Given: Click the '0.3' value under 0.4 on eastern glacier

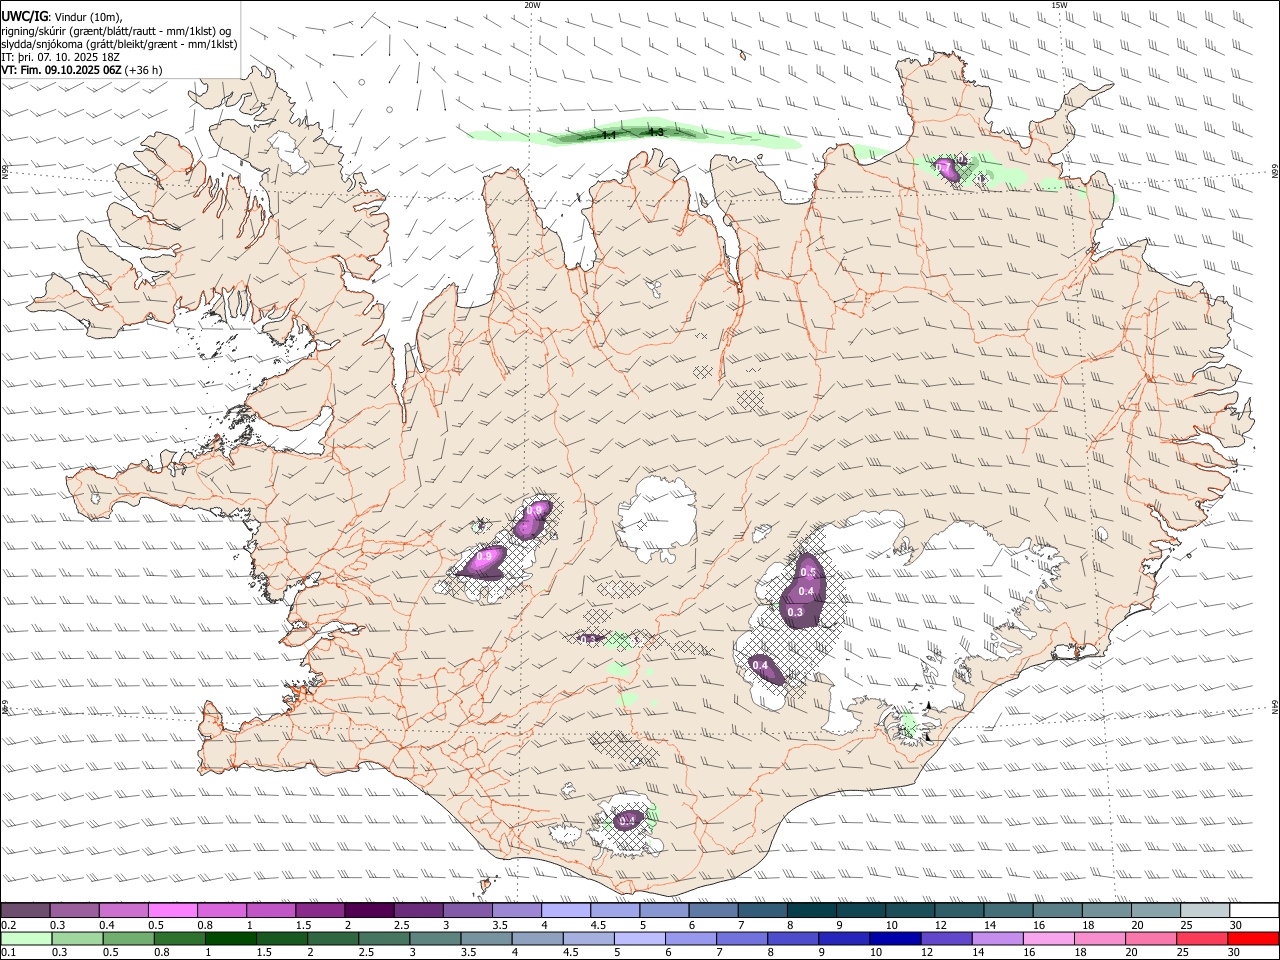Looking at the screenshot, I should (x=795, y=612).
